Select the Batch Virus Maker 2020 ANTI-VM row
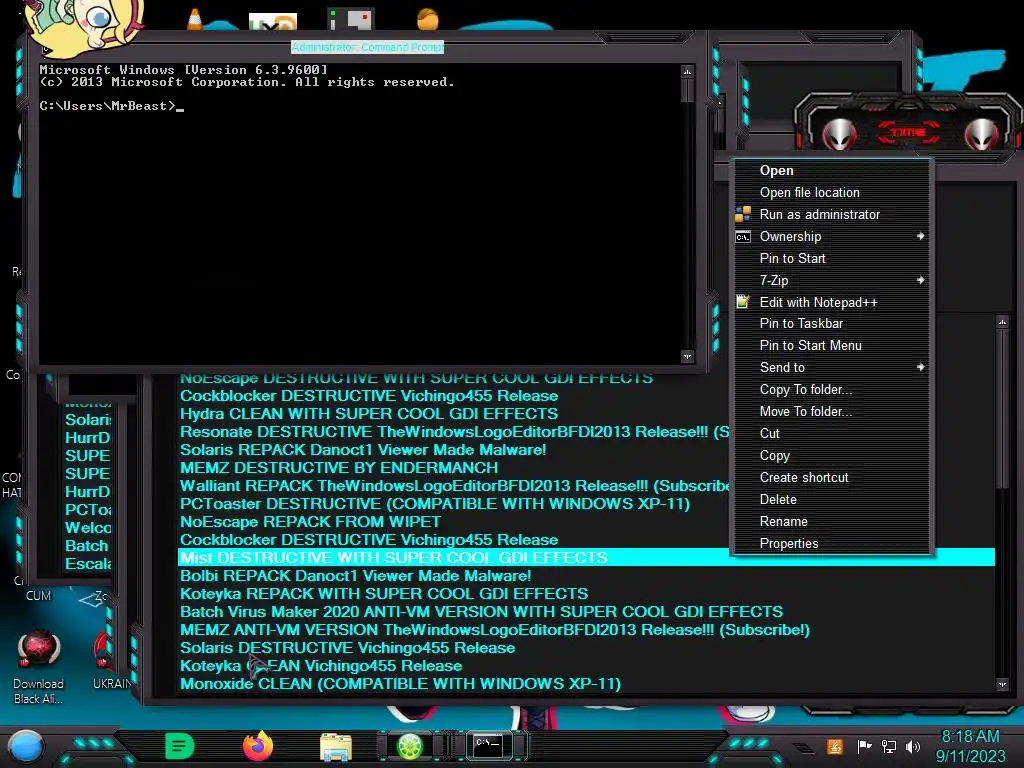1024x768 pixels. coord(481,612)
